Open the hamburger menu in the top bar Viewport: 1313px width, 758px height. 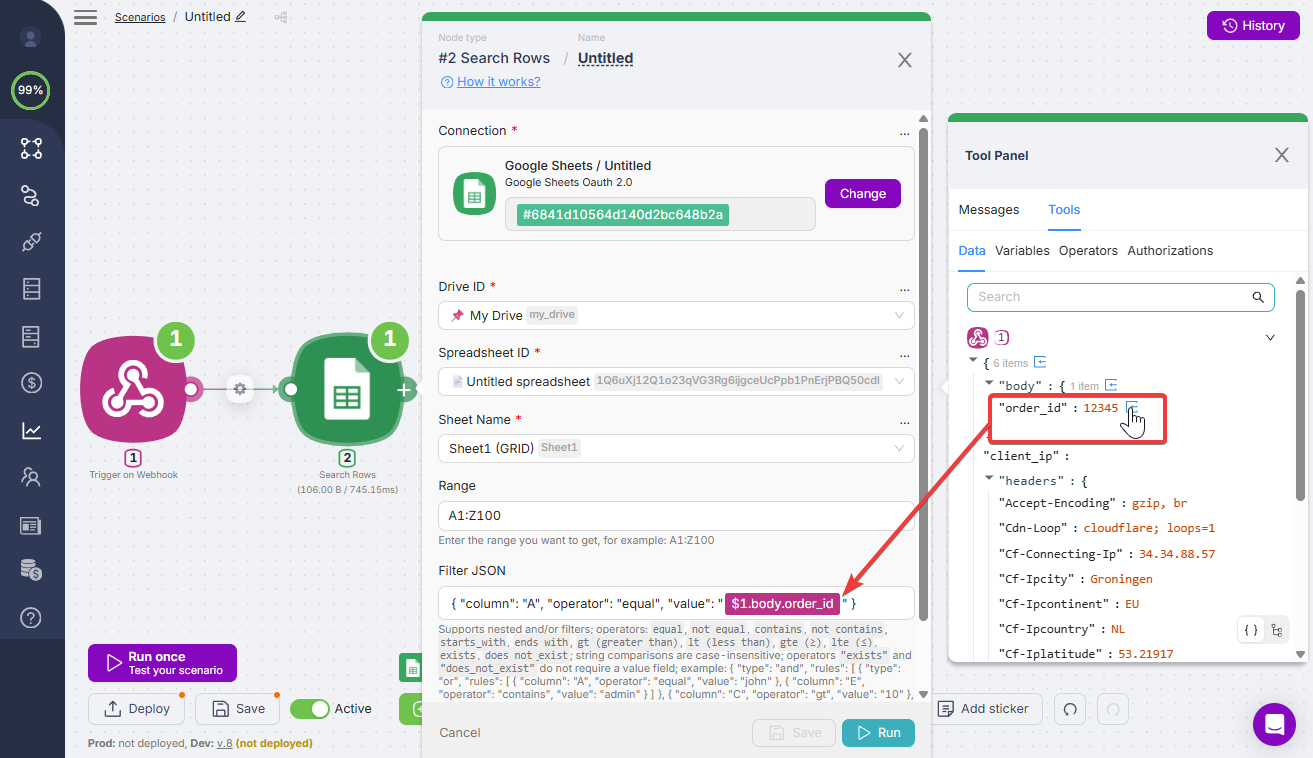click(x=86, y=17)
